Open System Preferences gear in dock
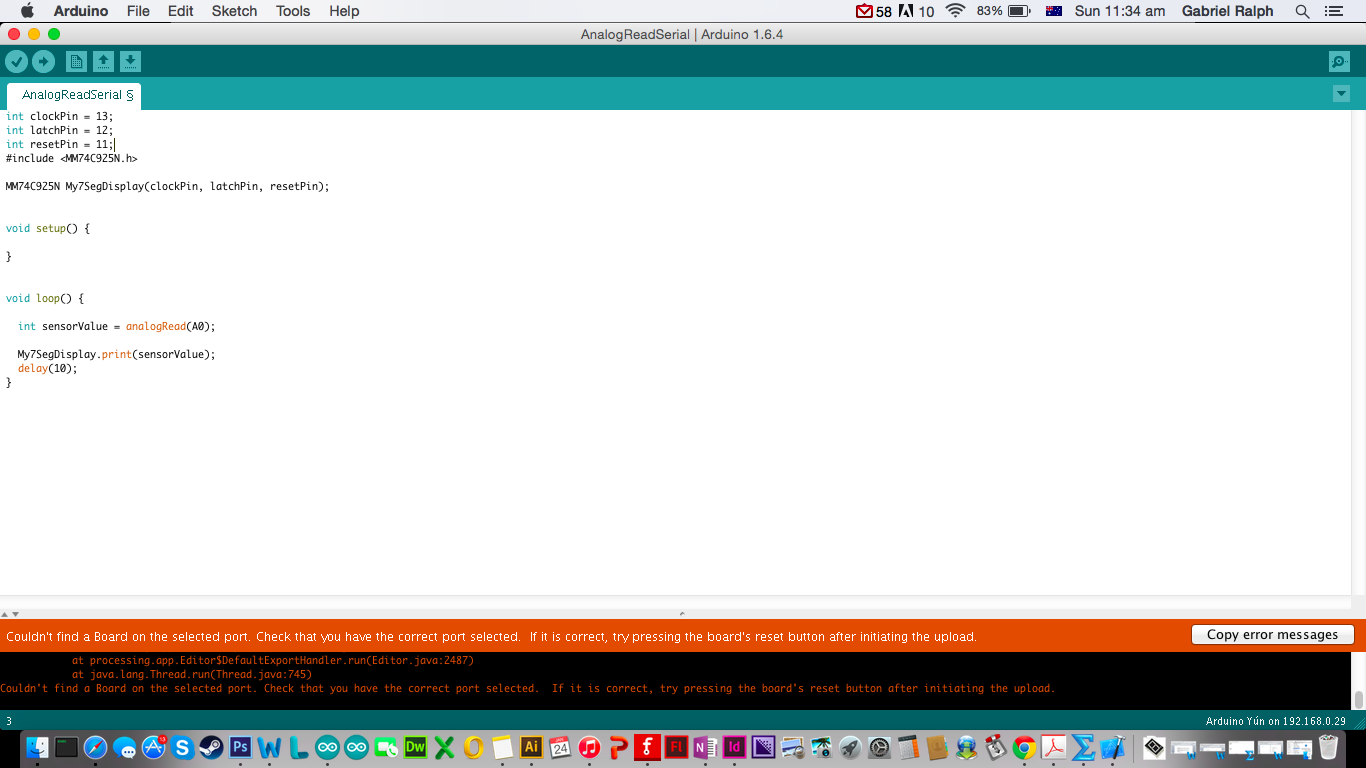 (879, 747)
